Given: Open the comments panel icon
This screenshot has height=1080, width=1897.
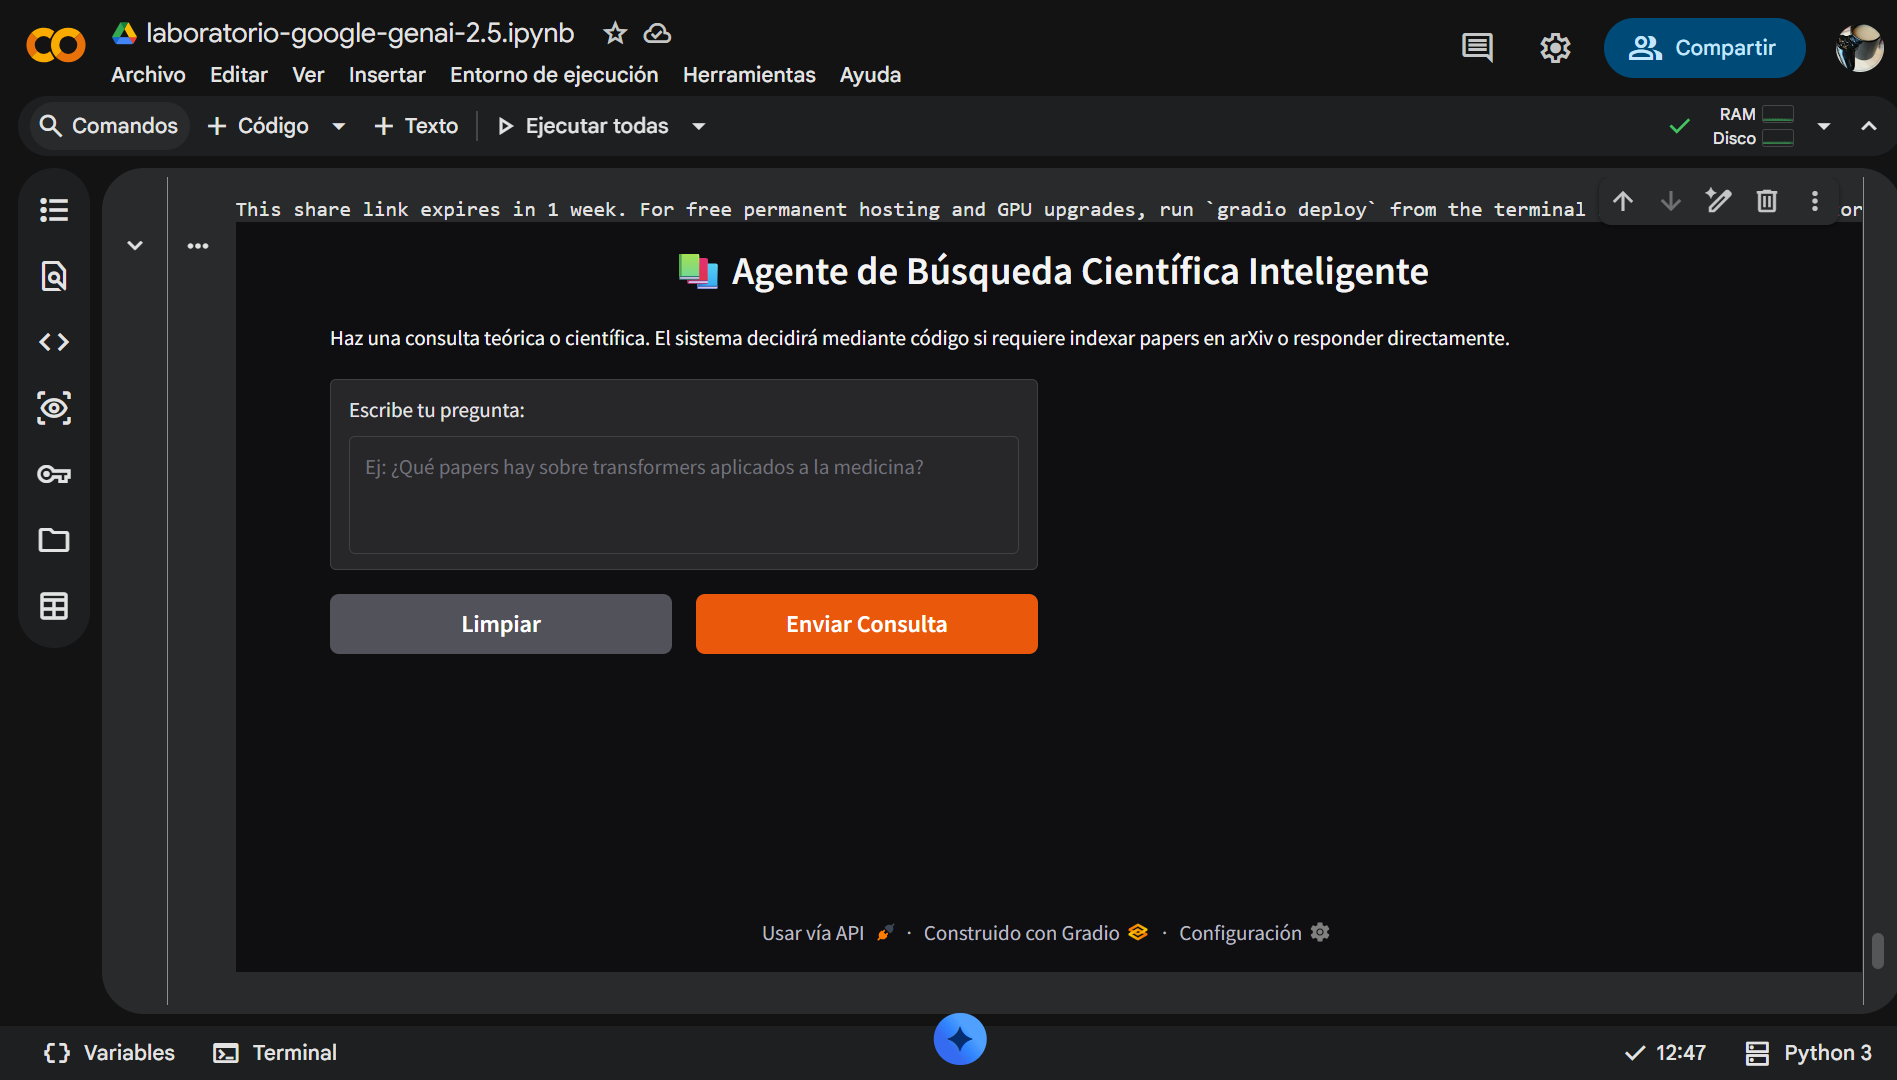Looking at the screenshot, I should [1477, 47].
